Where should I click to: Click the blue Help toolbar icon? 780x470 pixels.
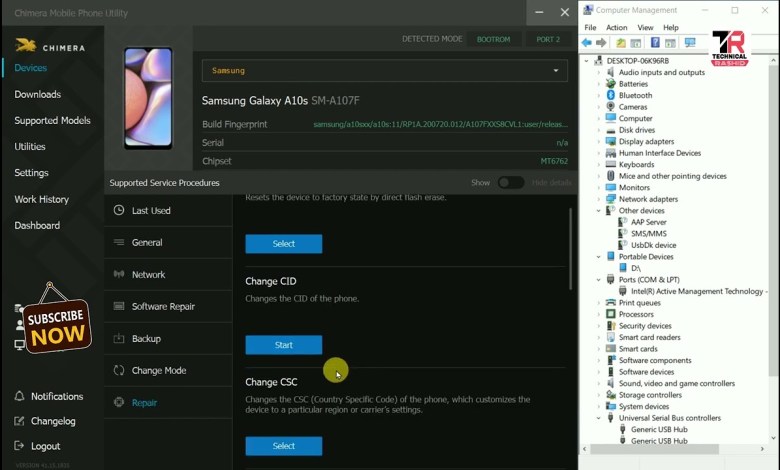(655, 43)
